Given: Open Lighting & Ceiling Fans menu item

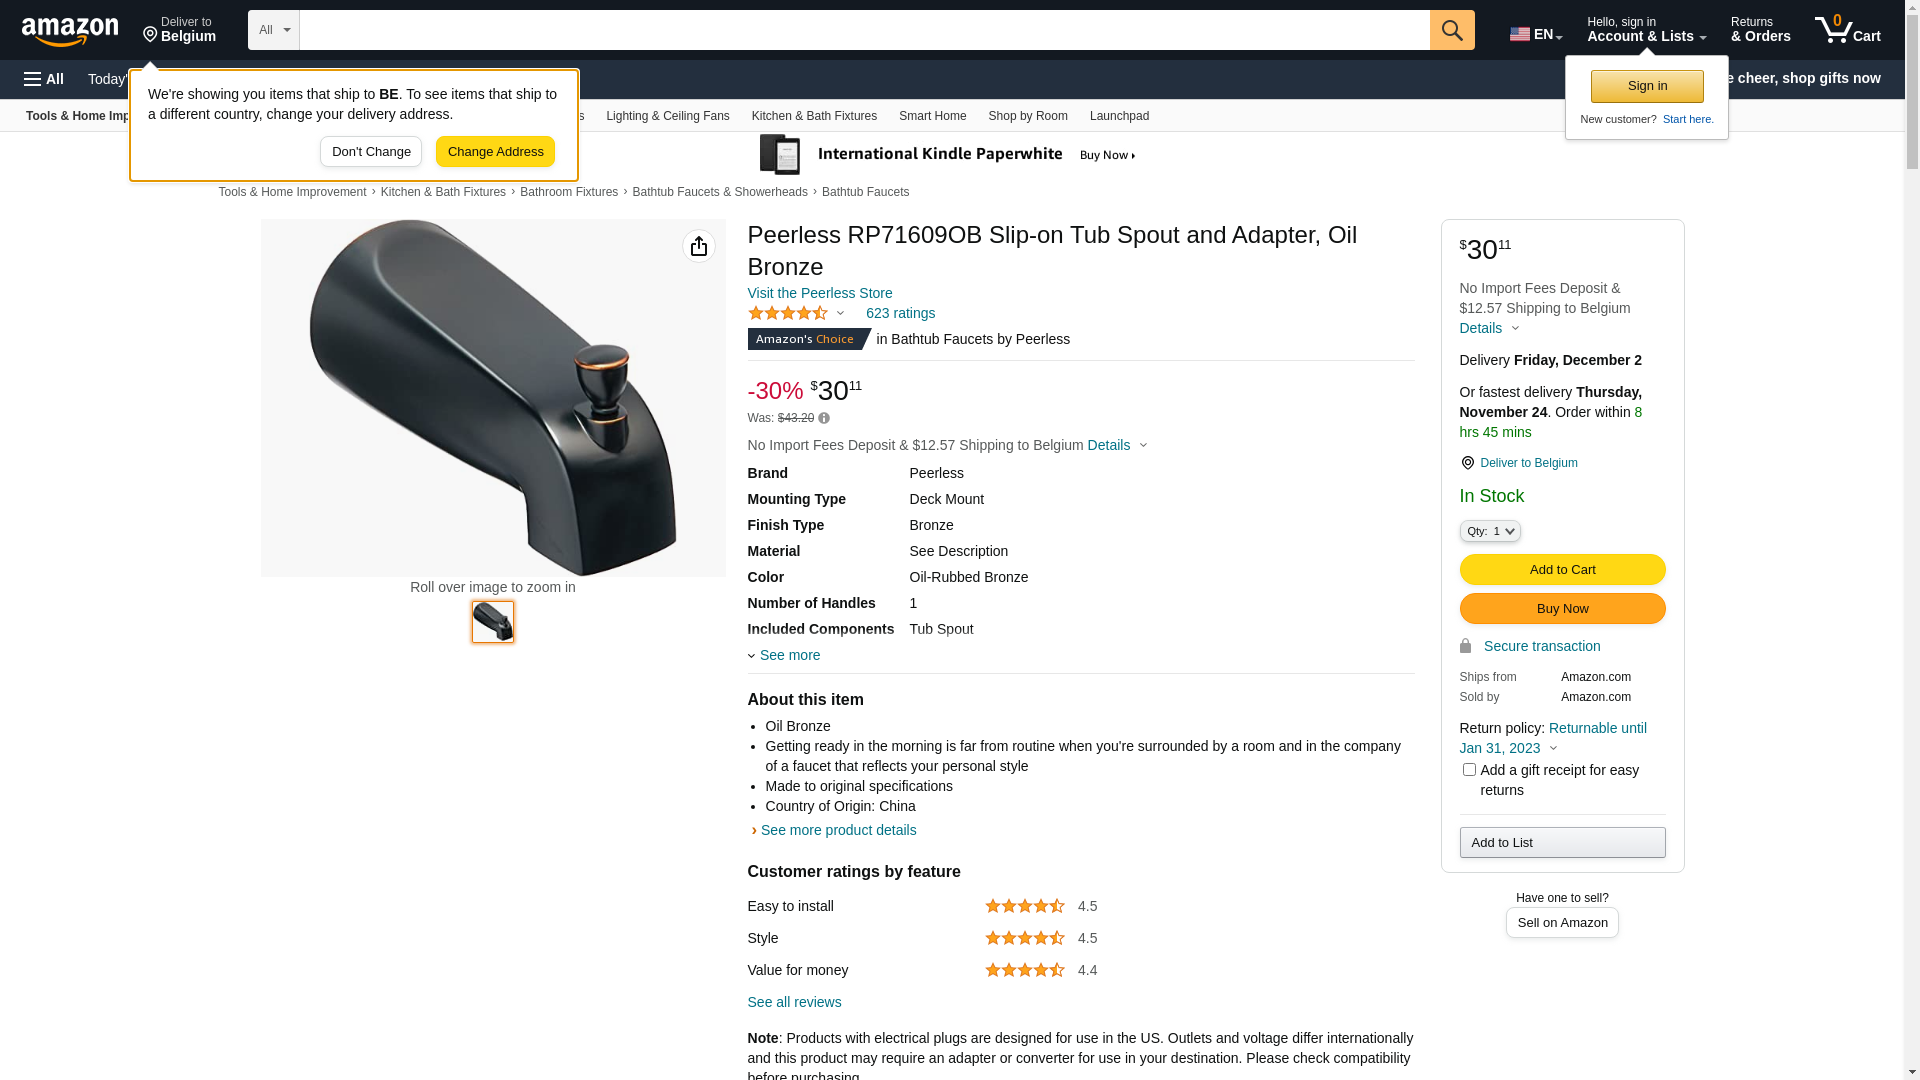Looking at the screenshot, I should pyautogui.click(x=667, y=116).
